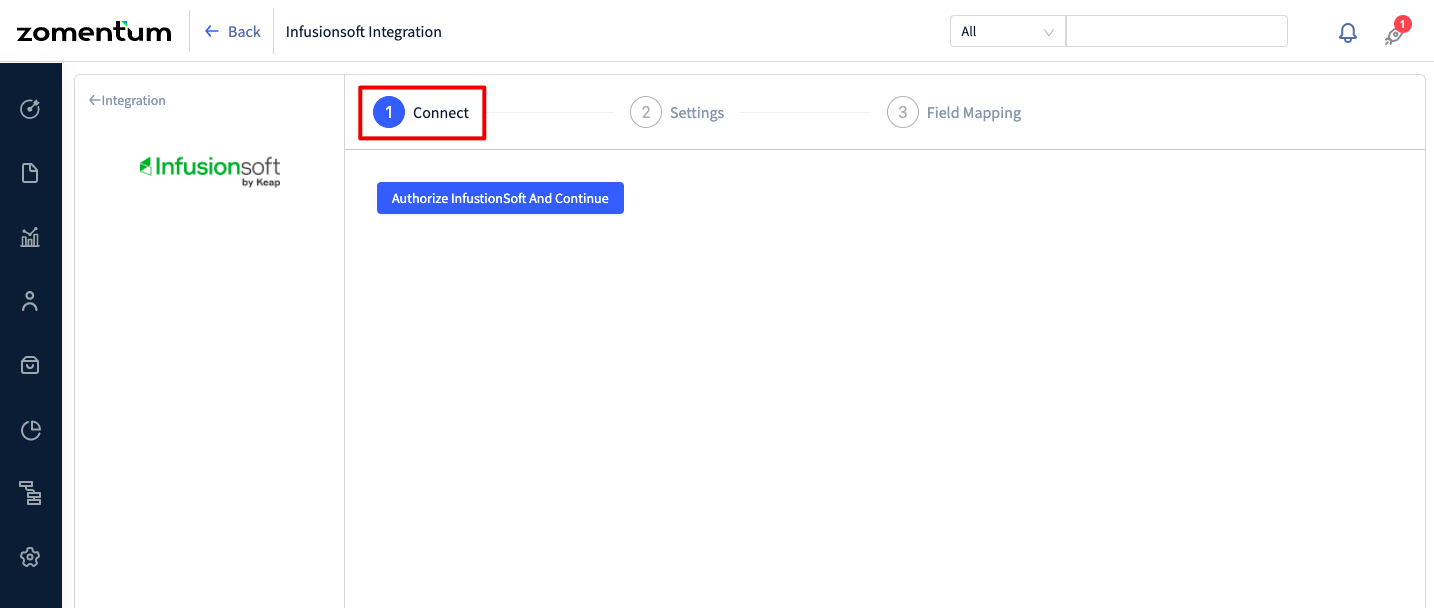
Task: Focus the top search input field
Action: coord(1177,32)
